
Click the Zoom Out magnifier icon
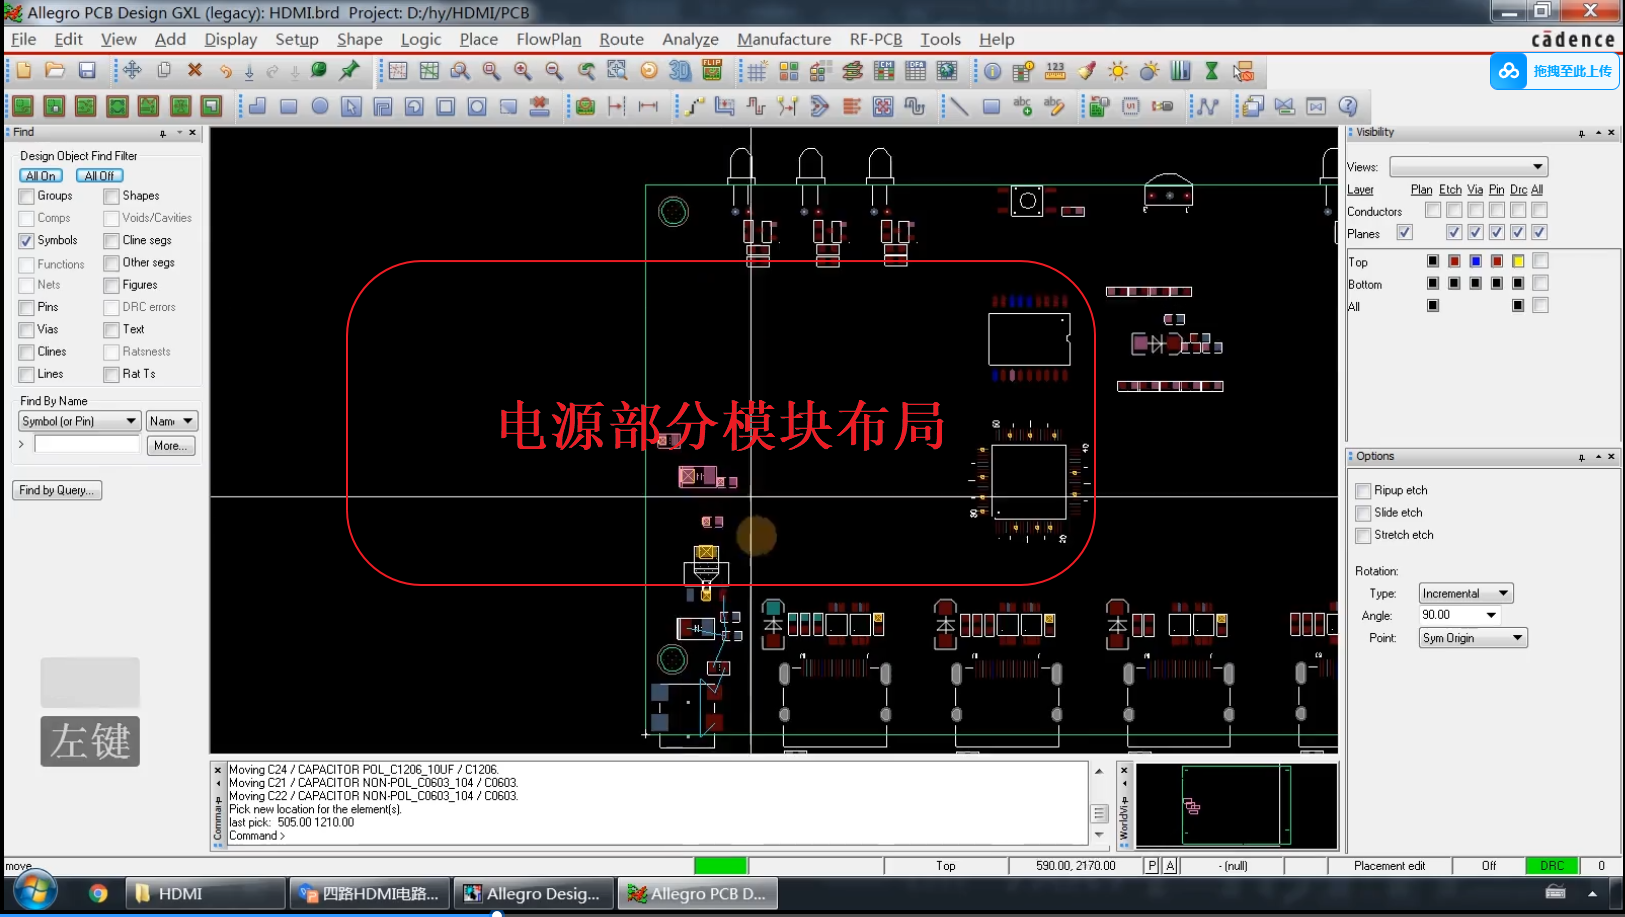(x=554, y=71)
